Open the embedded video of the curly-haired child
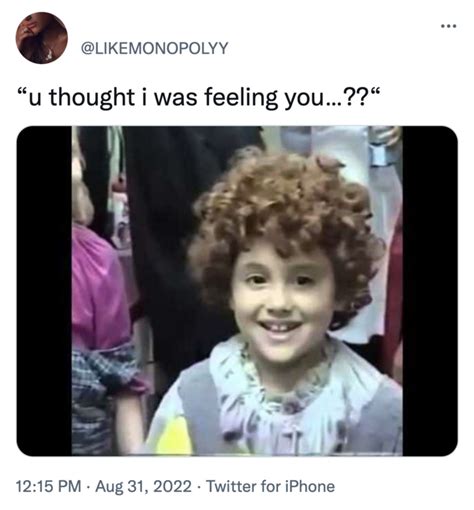474x510 pixels. click(x=237, y=291)
